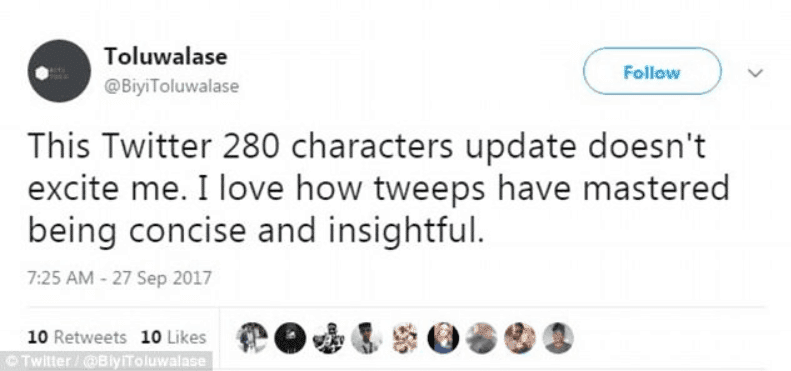791x371 pixels.
Task: View the 10 Retweets list
Action: pyautogui.click(x=77, y=337)
